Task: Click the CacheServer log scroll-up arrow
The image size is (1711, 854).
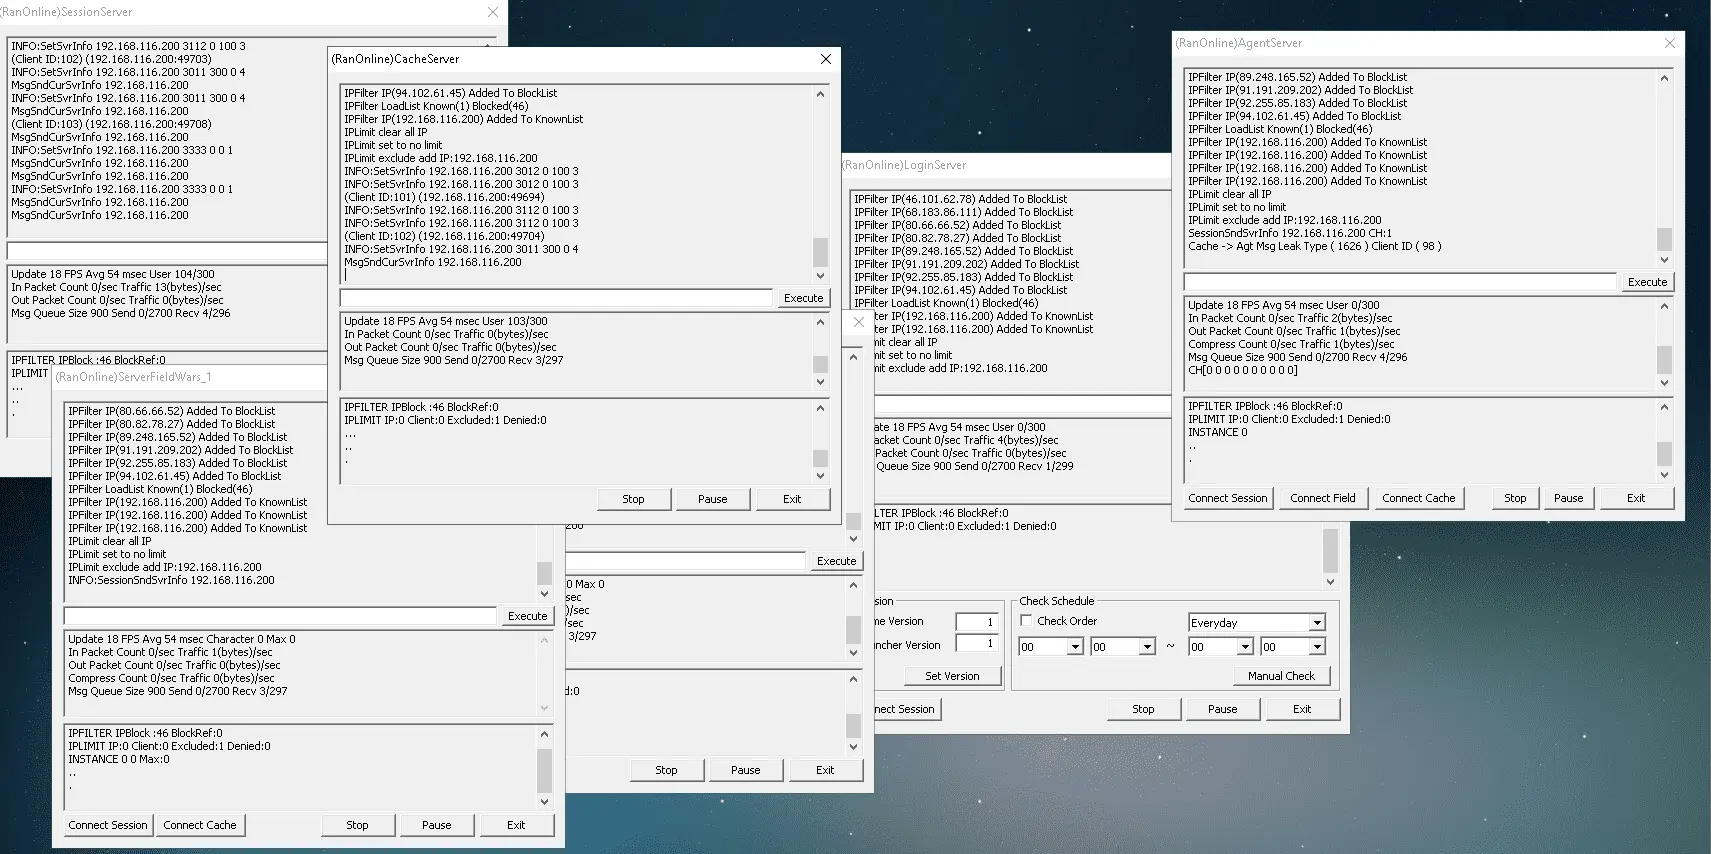Action: coord(821,94)
